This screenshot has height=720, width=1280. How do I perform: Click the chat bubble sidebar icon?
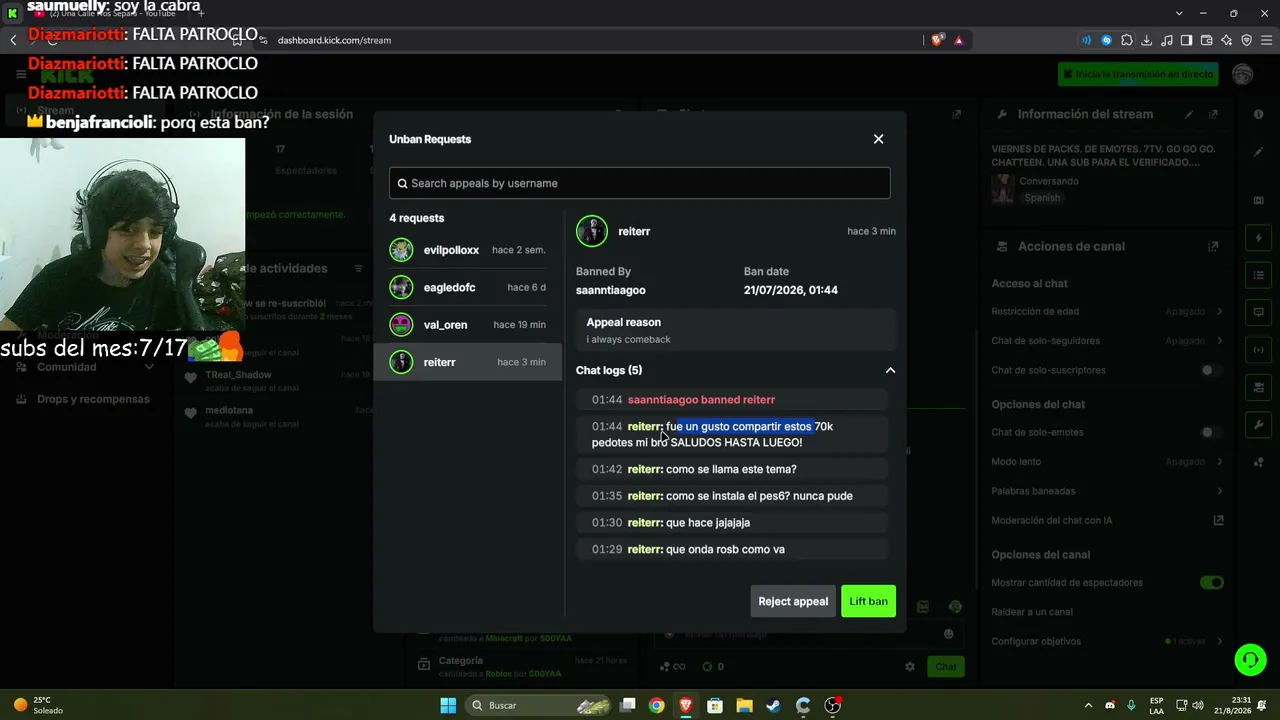(x=1258, y=312)
